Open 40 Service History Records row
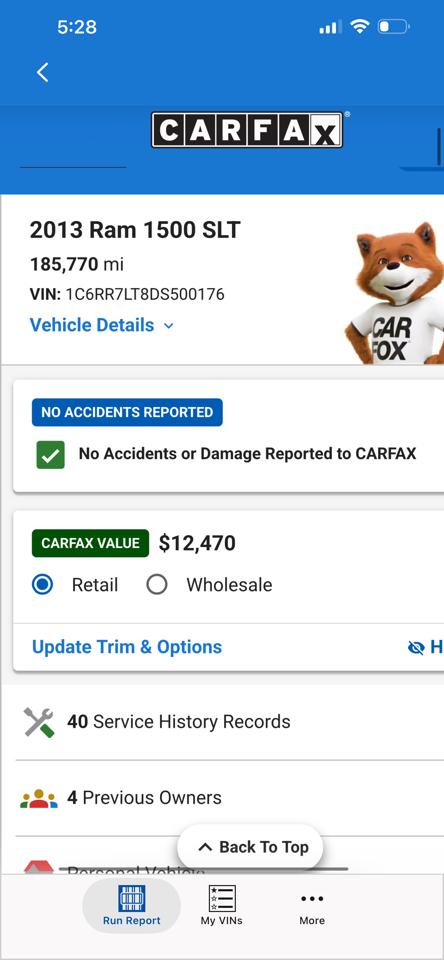Image resolution: width=444 pixels, height=960 pixels. (x=230, y=722)
